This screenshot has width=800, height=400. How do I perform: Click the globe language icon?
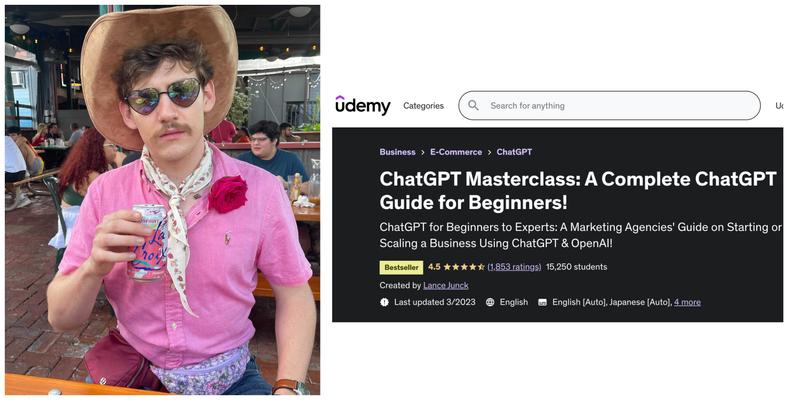coord(490,302)
